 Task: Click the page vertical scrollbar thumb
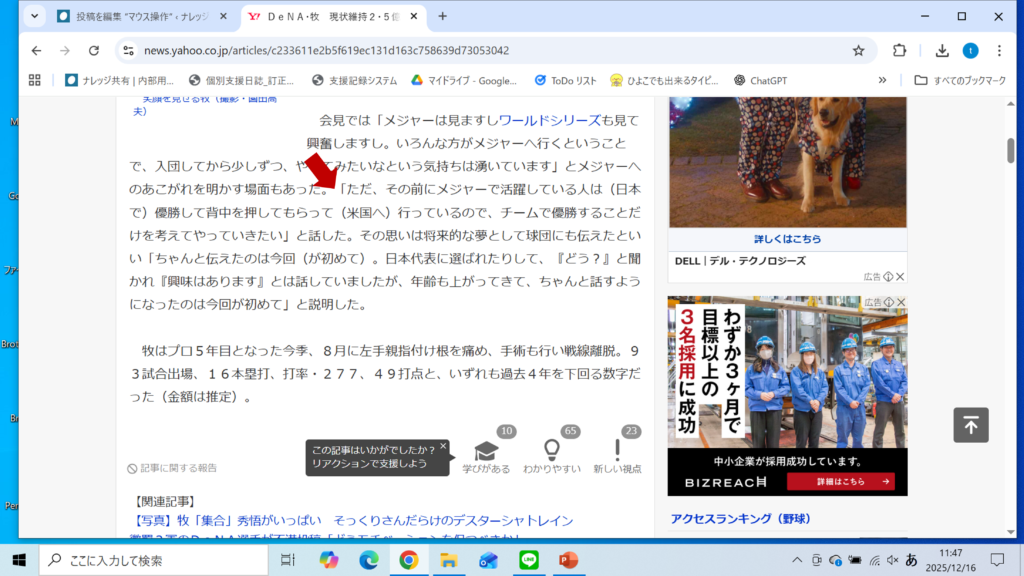point(1010,150)
